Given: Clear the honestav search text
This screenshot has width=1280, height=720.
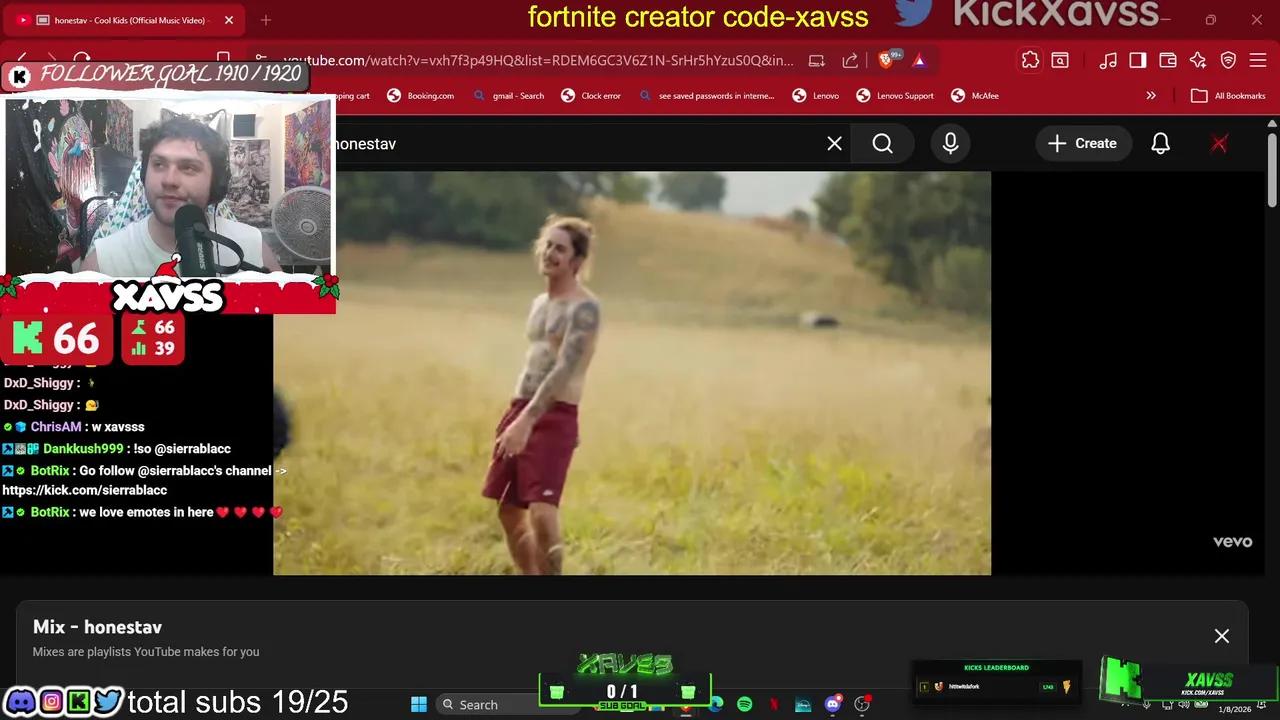Looking at the screenshot, I should (834, 144).
